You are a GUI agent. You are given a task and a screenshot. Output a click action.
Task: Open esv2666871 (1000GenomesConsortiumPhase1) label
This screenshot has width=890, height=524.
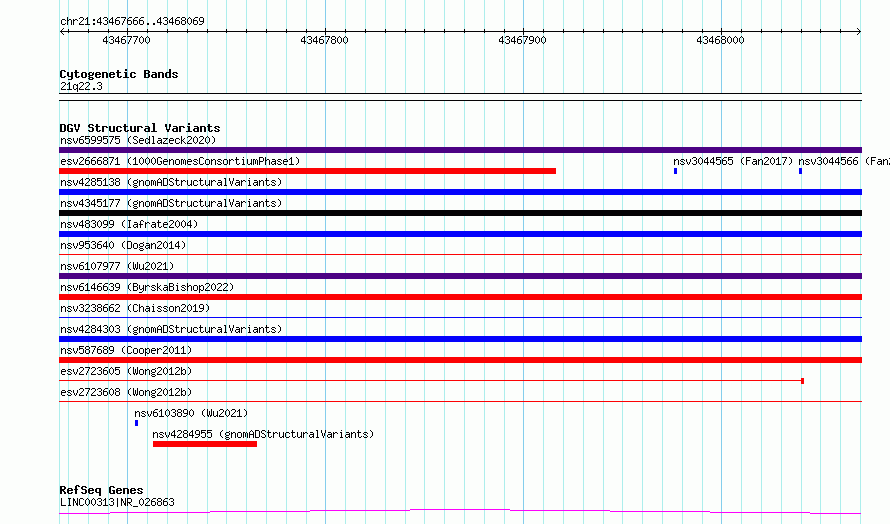[x=180, y=161]
